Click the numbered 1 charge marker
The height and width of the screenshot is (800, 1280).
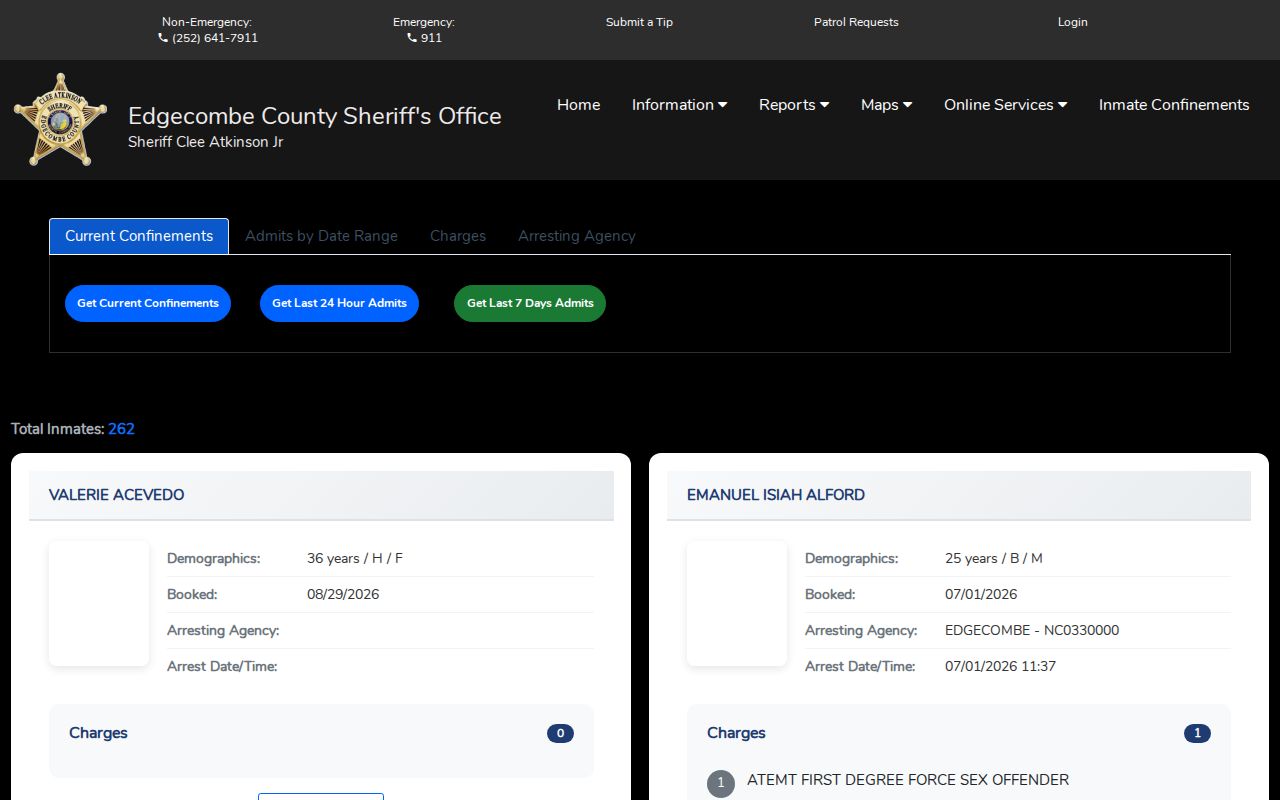click(721, 783)
